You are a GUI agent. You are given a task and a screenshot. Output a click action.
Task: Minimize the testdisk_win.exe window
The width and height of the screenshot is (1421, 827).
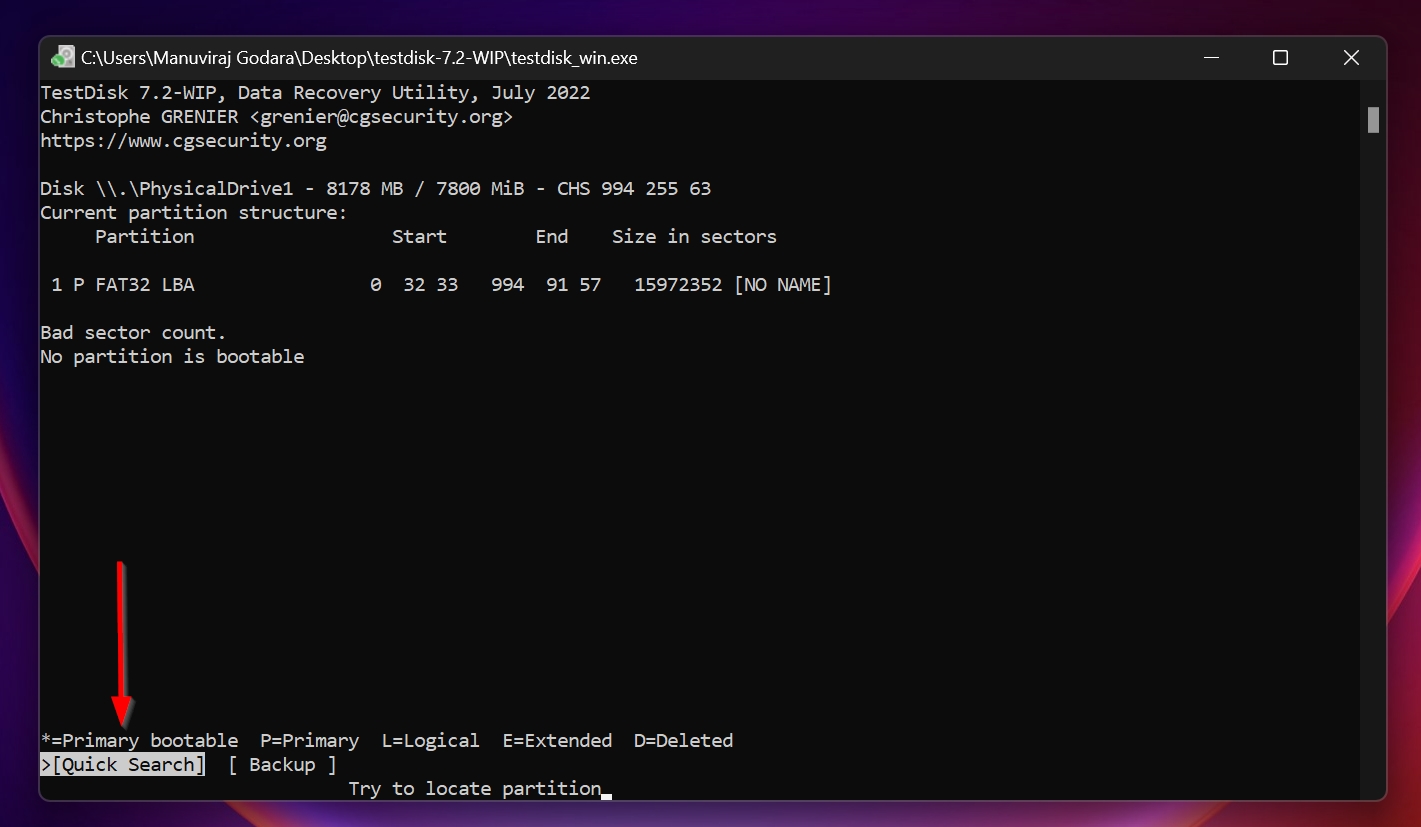pyautogui.click(x=1209, y=58)
